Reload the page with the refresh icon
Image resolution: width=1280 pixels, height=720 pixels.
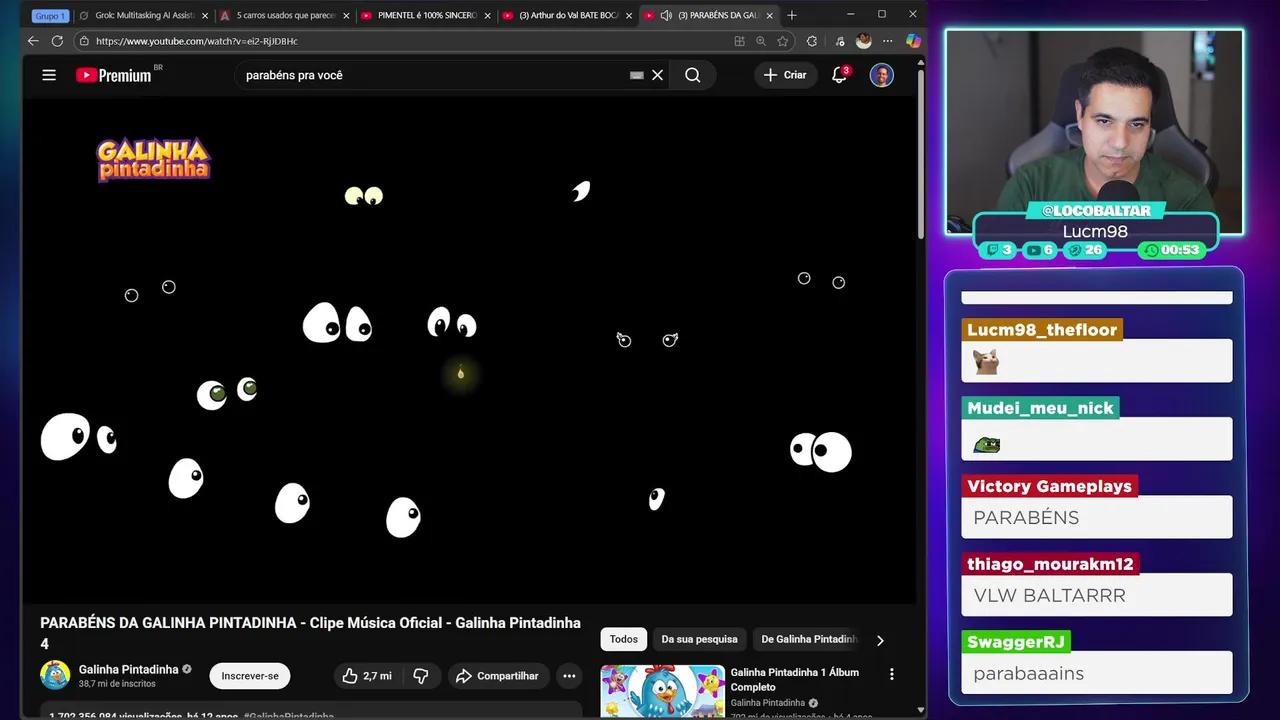coord(57,41)
